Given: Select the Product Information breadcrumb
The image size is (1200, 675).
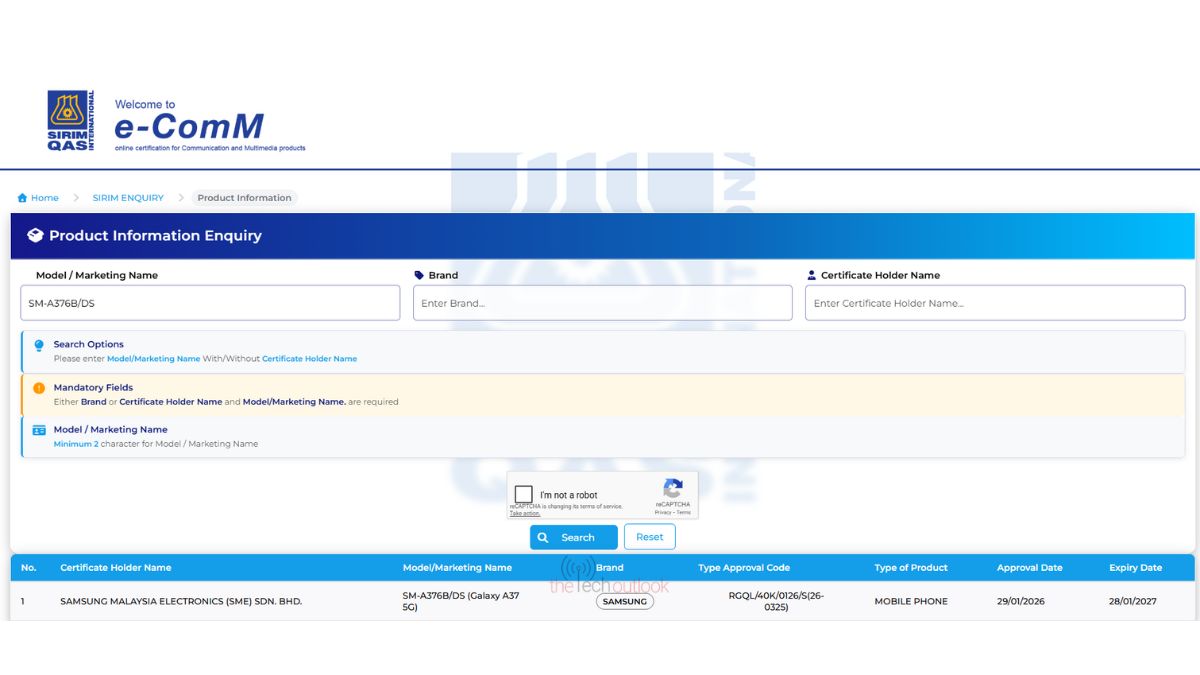Looking at the screenshot, I should click(x=244, y=198).
